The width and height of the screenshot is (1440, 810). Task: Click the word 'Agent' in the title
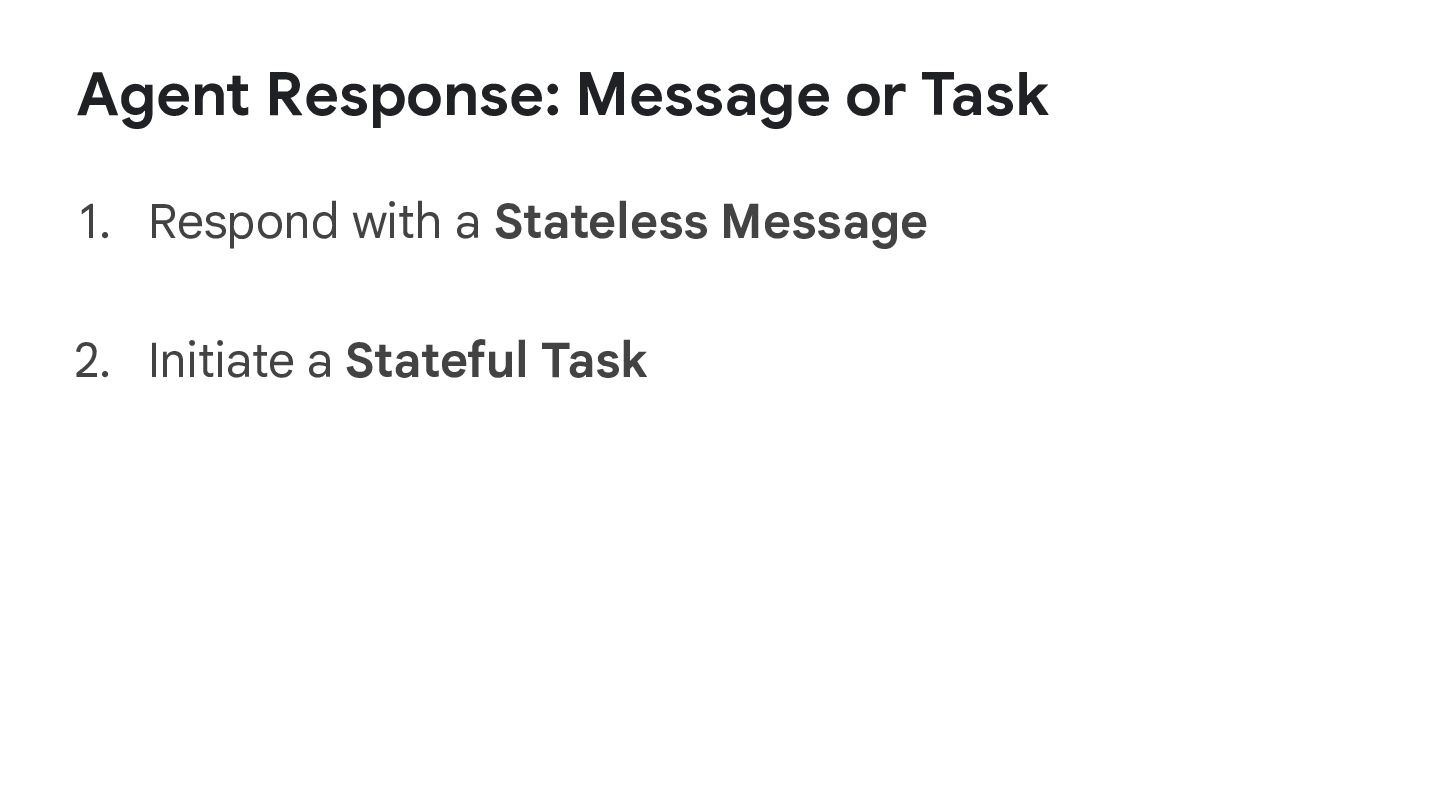[162, 96]
